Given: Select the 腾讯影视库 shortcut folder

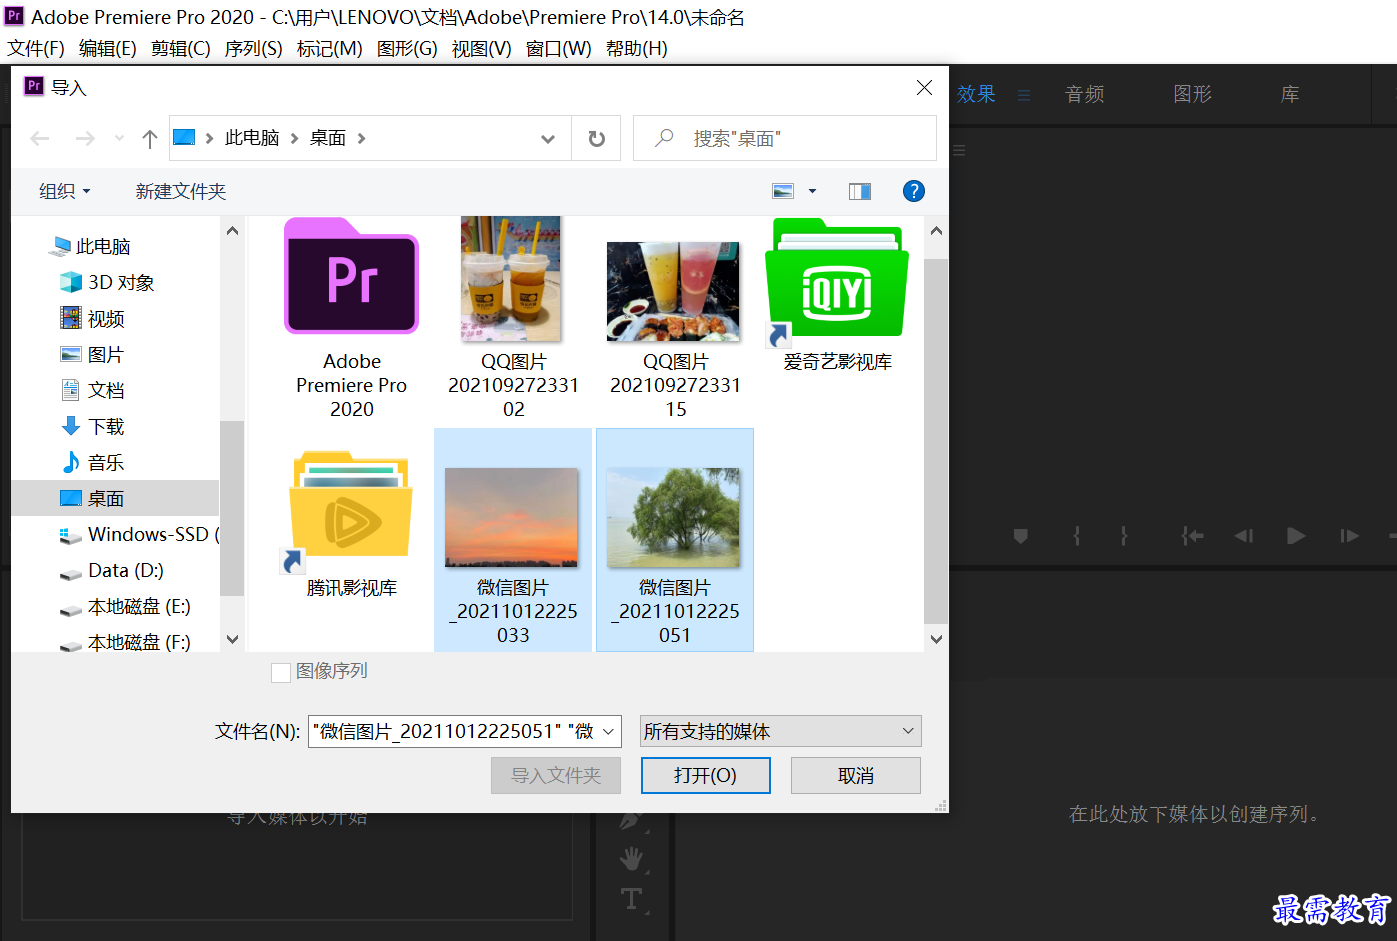Looking at the screenshot, I should coord(351,524).
